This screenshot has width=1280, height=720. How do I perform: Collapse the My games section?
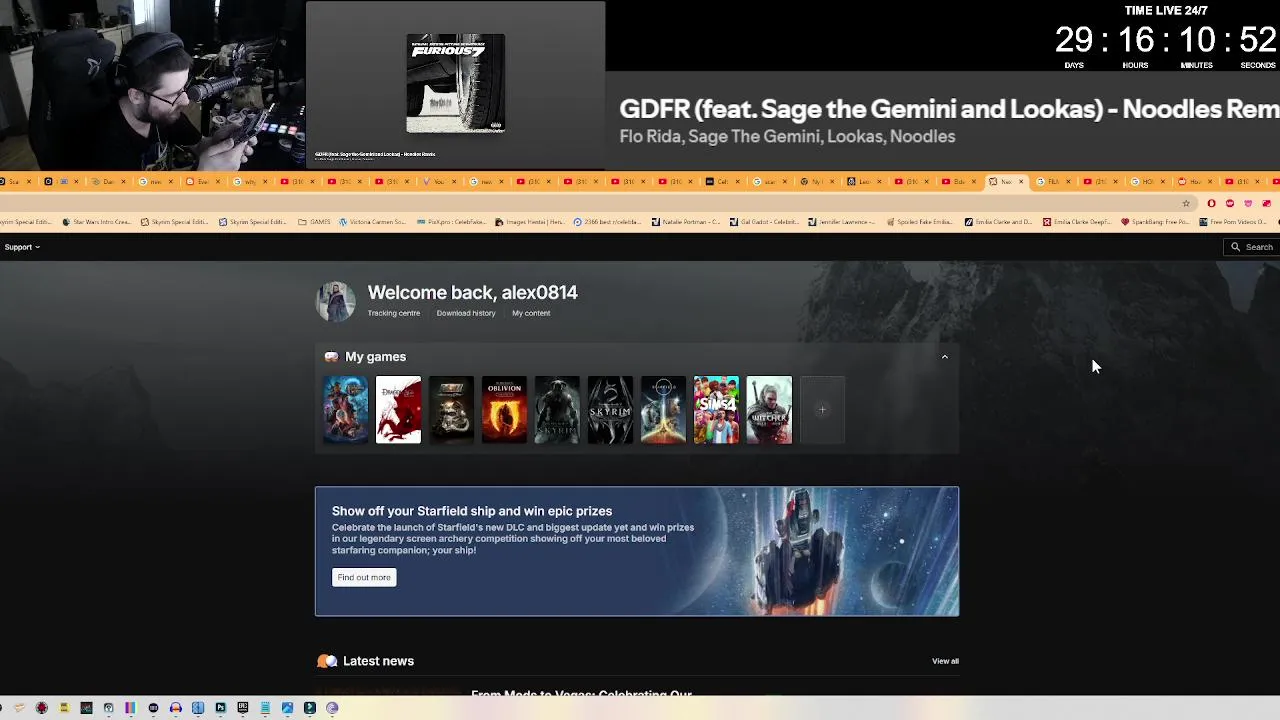coord(944,357)
